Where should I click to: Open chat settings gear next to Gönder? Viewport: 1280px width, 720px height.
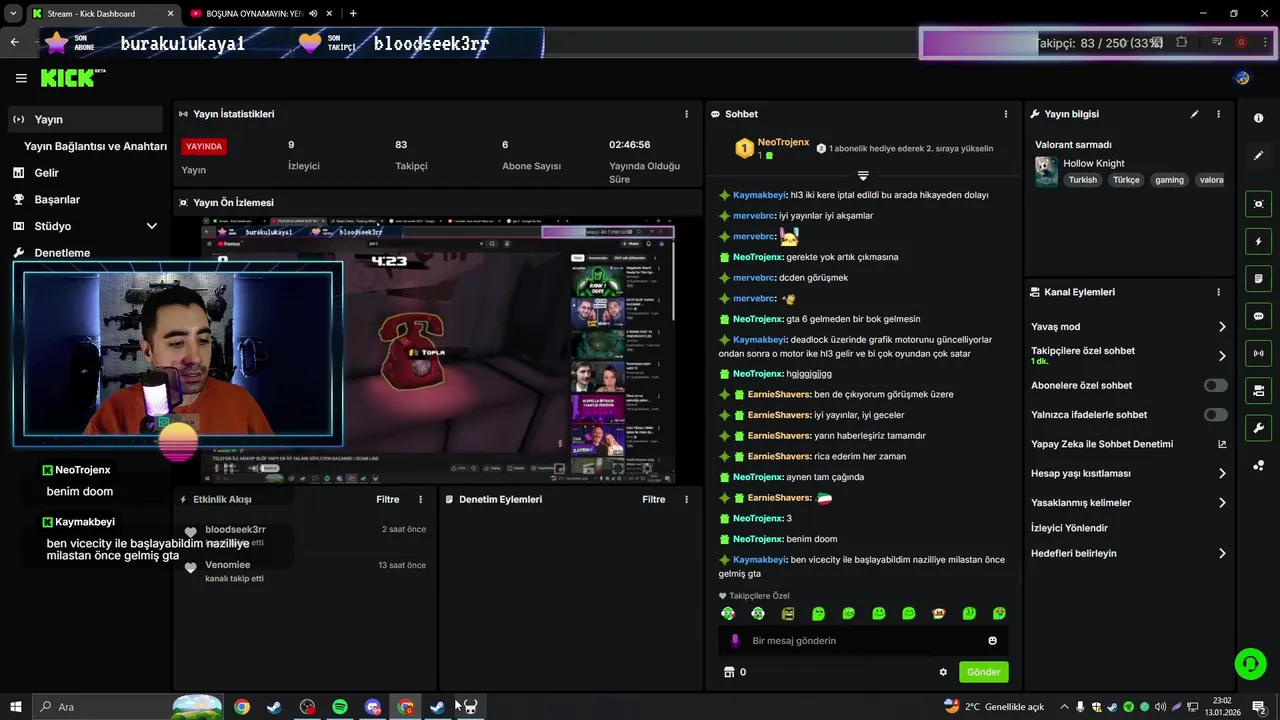click(x=943, y=672)
